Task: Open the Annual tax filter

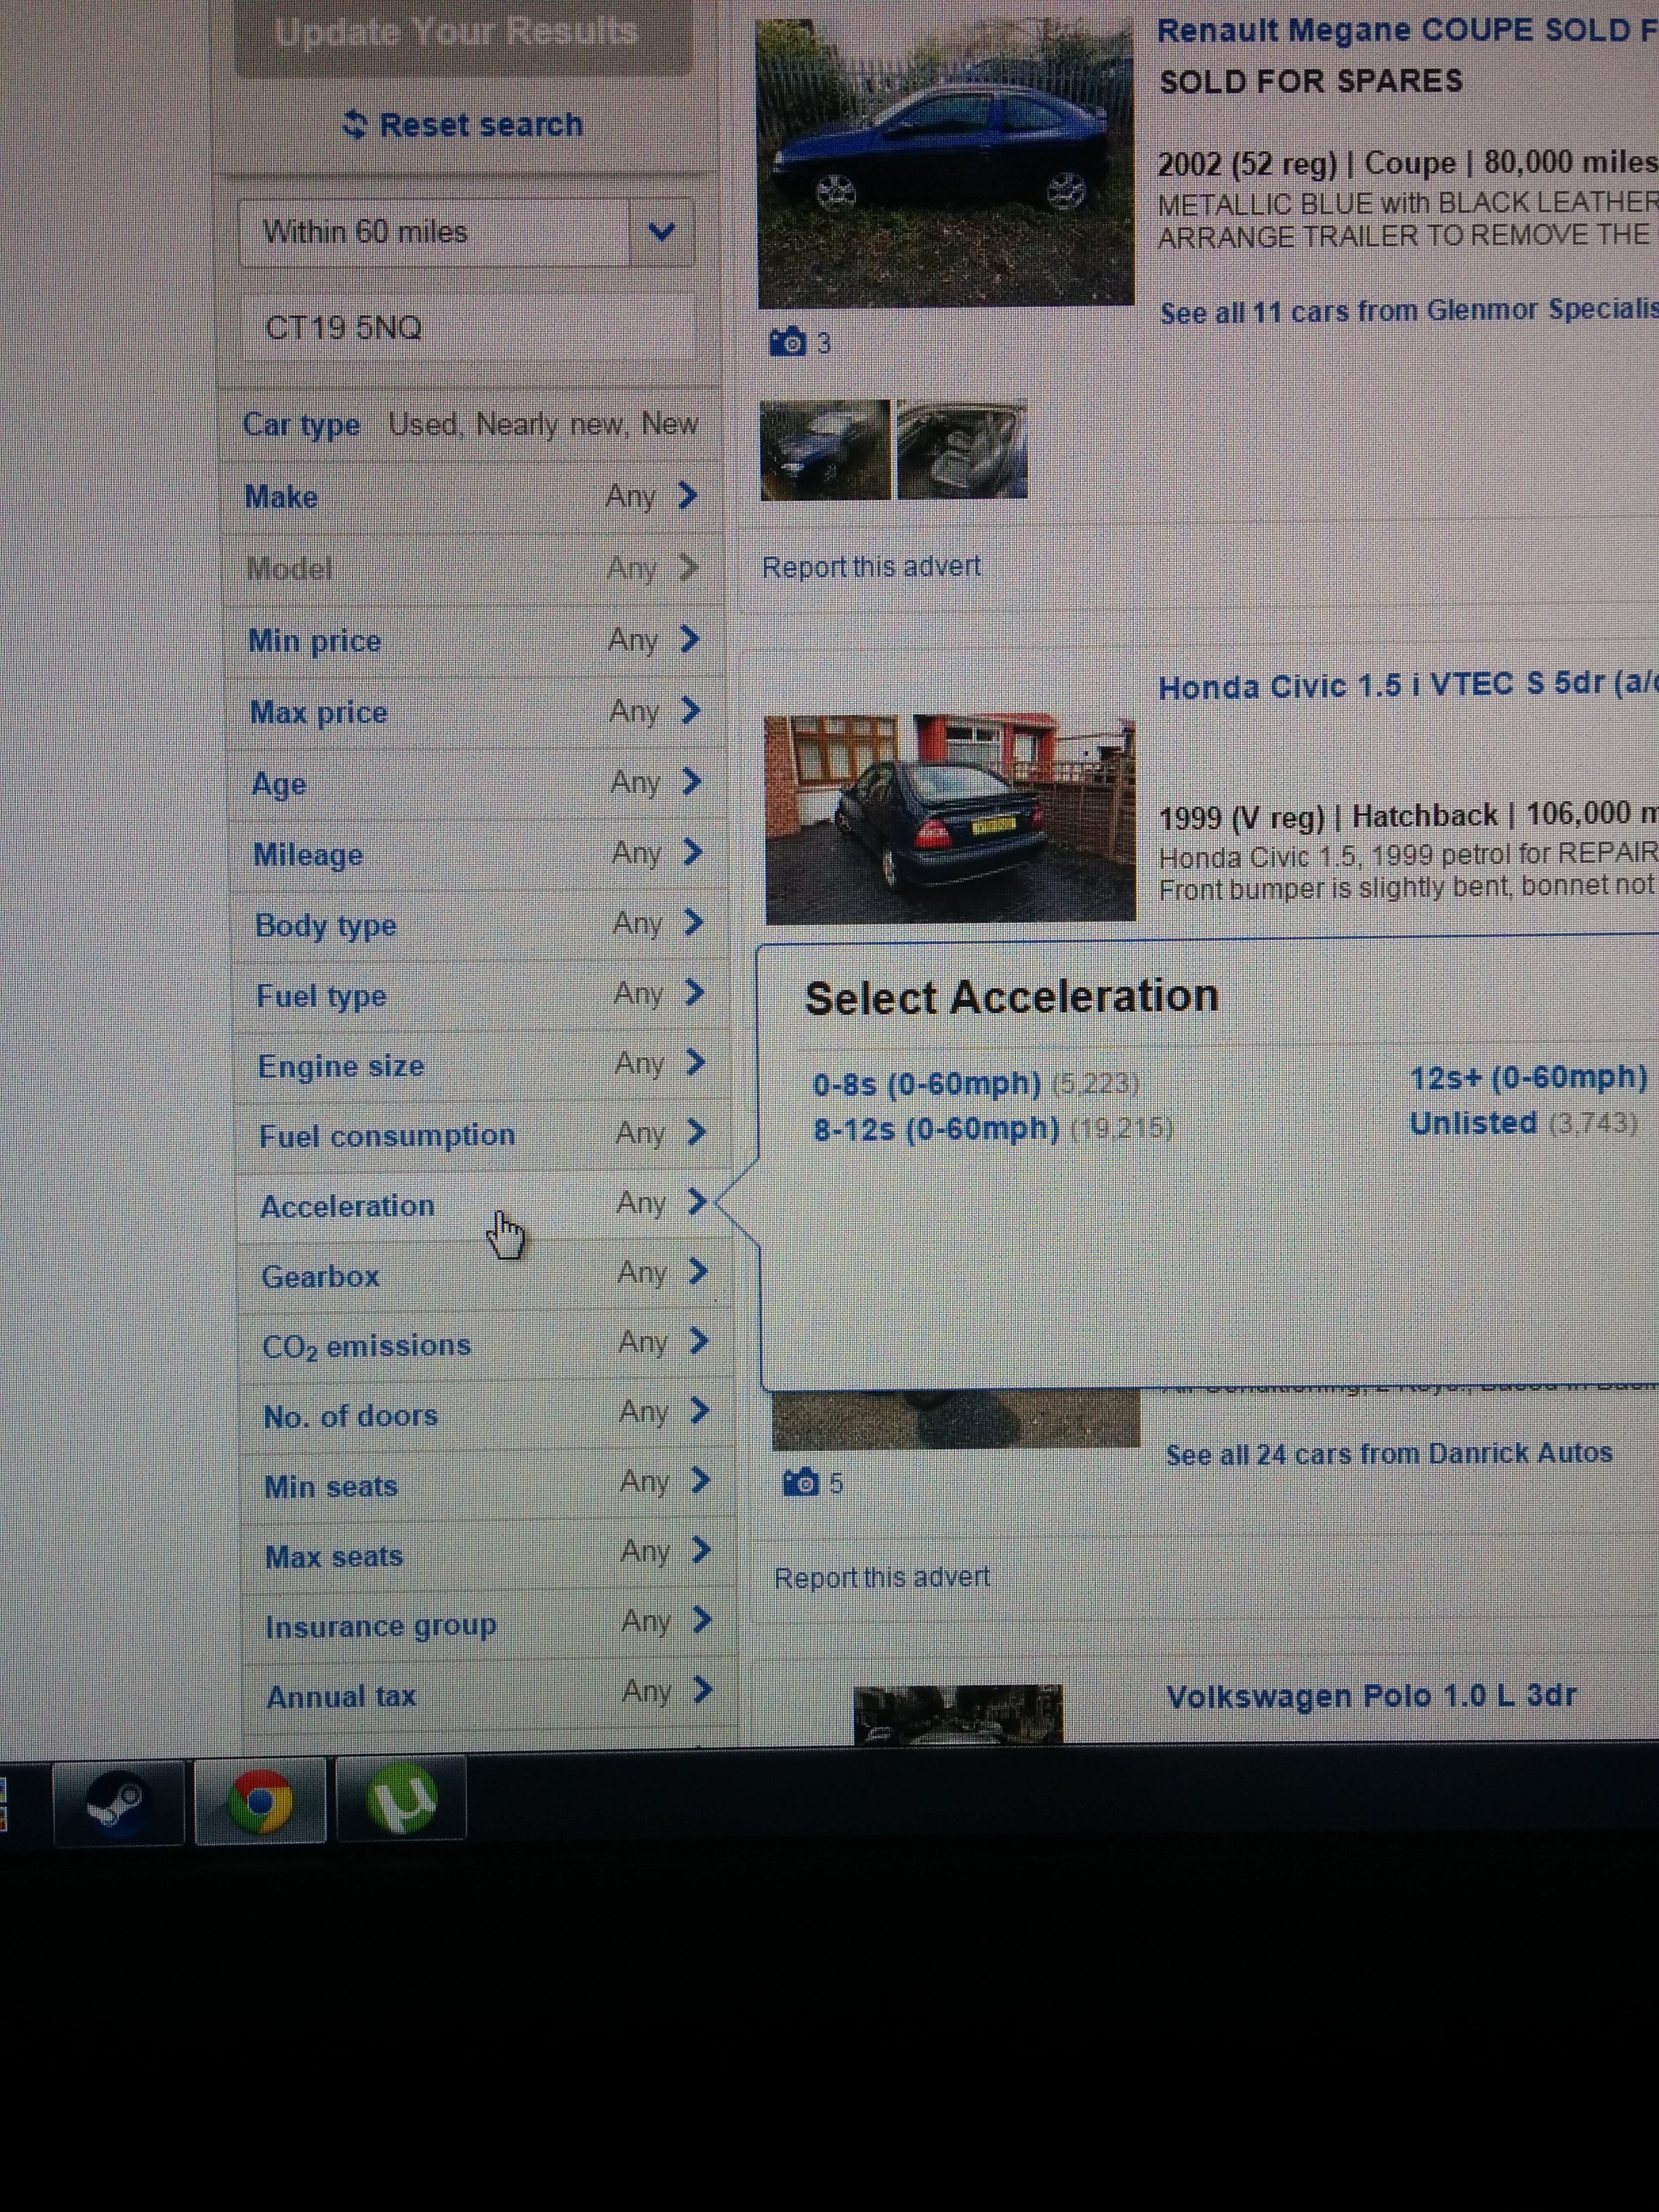Action: click(x=491, y=1695)
